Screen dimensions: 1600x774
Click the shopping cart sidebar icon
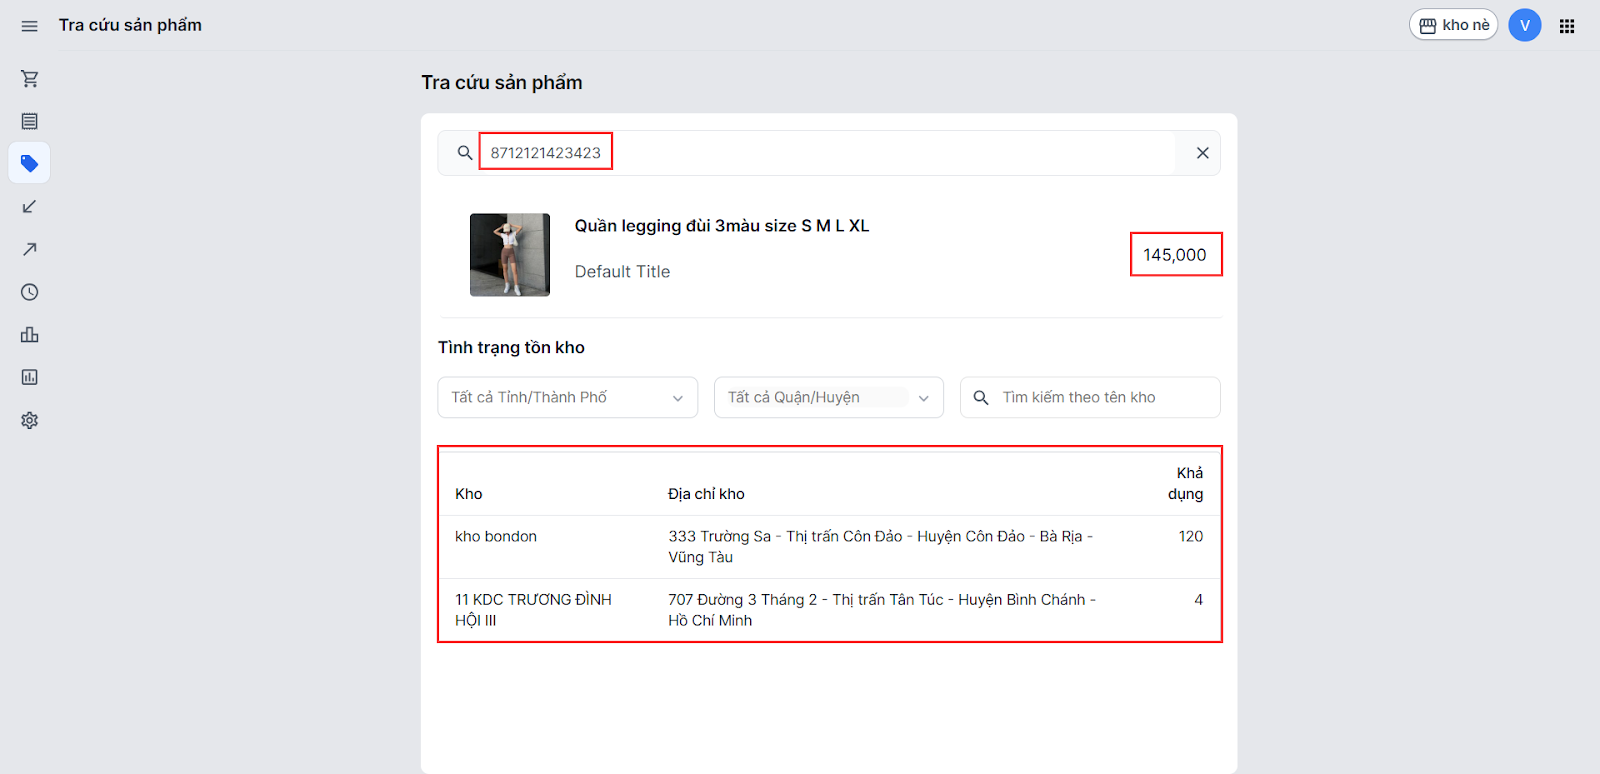click(x=30, y=78)
